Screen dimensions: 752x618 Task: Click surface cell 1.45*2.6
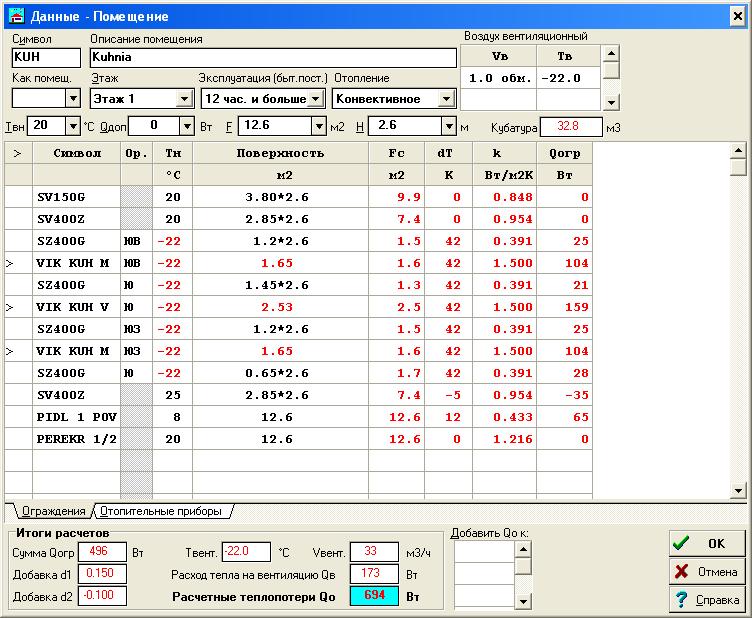(x=281, y=285)
